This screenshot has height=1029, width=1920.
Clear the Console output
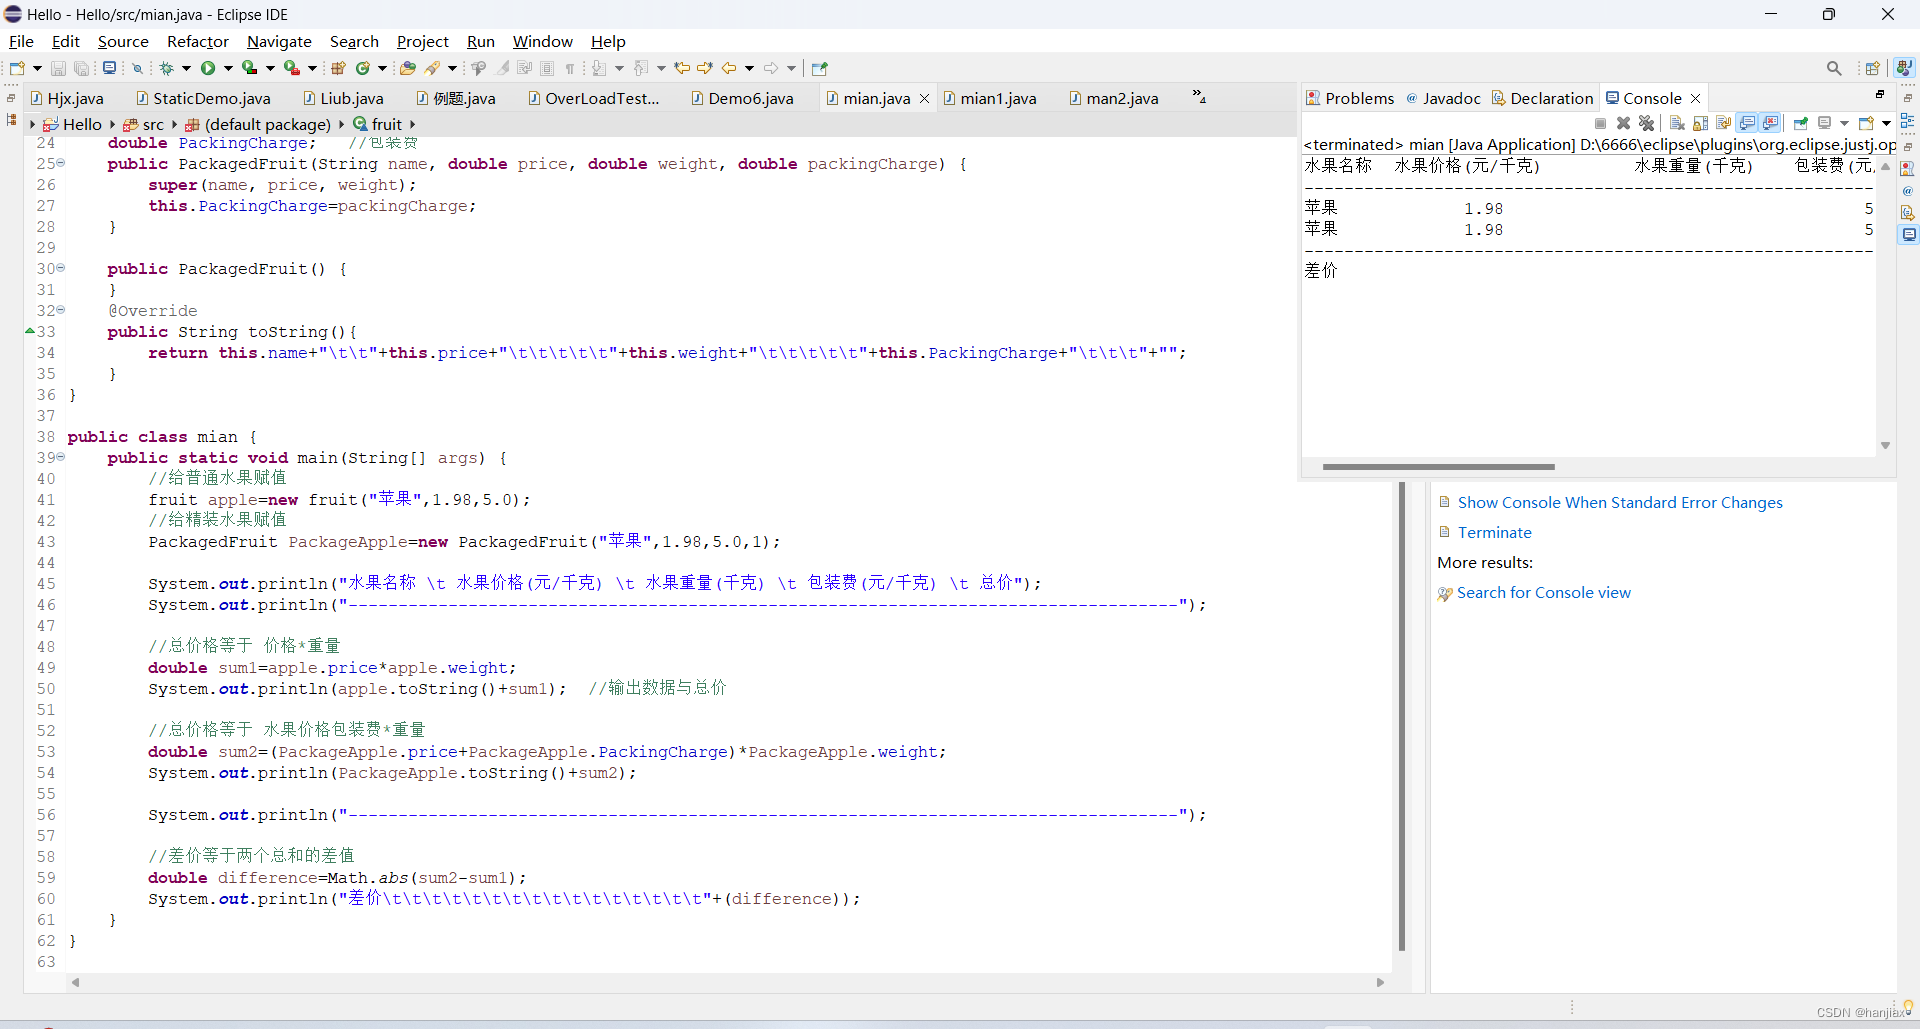(x=1677, y=123)
